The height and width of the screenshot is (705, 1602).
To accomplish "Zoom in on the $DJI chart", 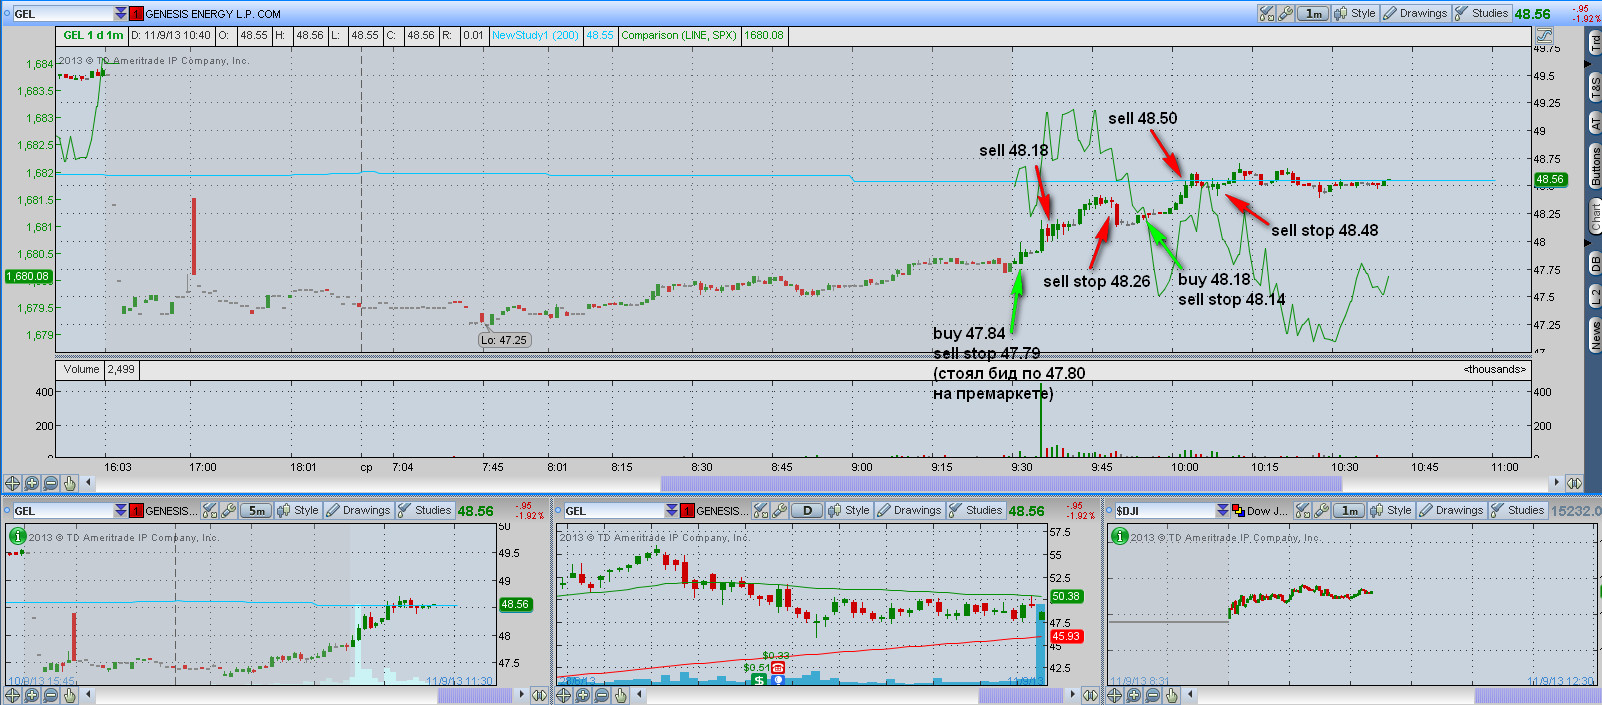I will point(1134,695).
